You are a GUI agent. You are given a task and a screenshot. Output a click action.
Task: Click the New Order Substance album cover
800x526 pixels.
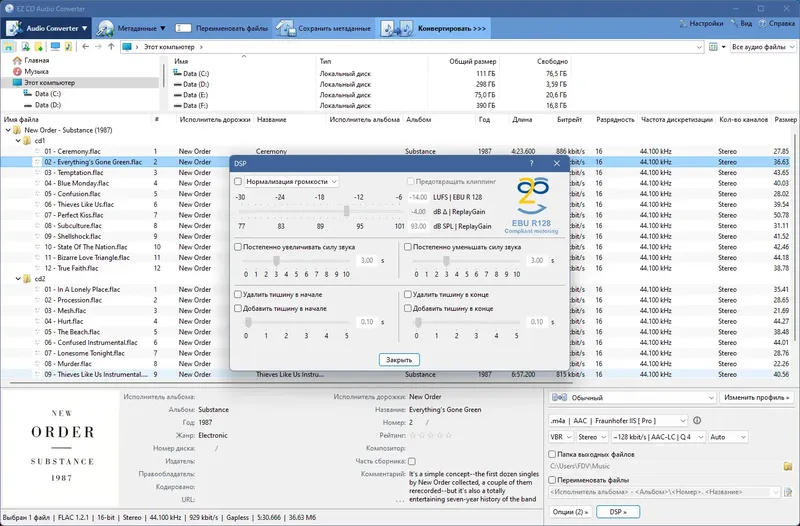(x=62, y=446)
